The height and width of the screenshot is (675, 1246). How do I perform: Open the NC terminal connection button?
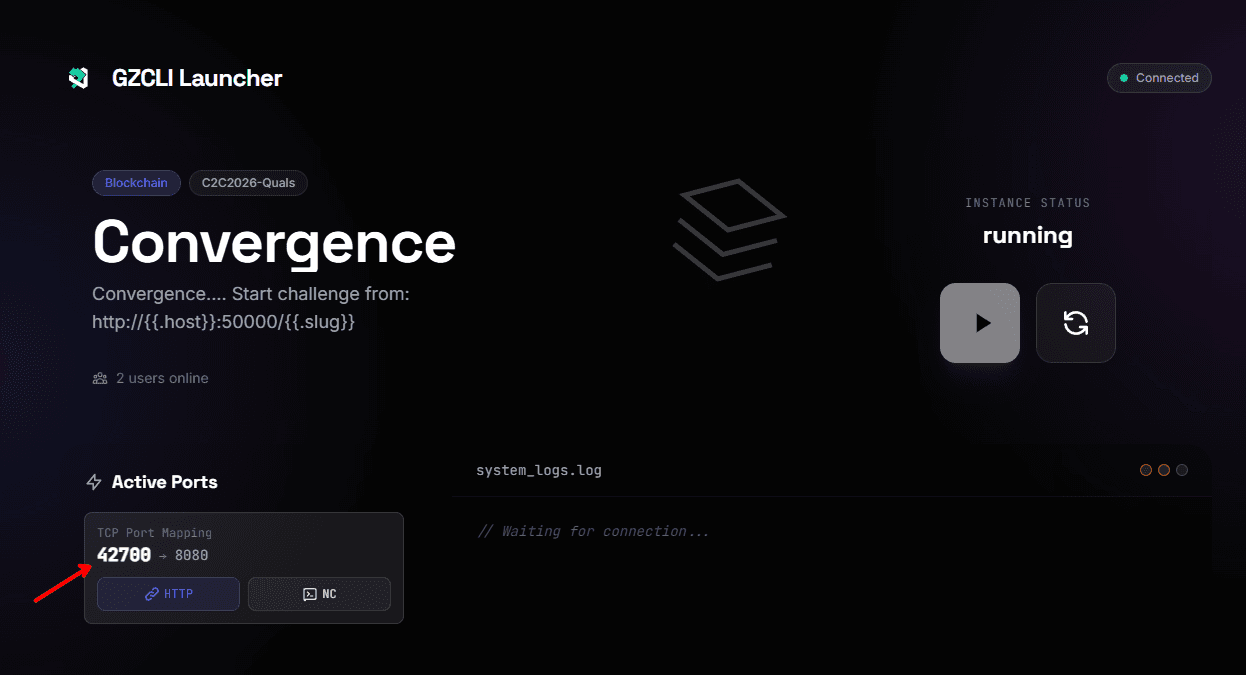coord(319,594)
